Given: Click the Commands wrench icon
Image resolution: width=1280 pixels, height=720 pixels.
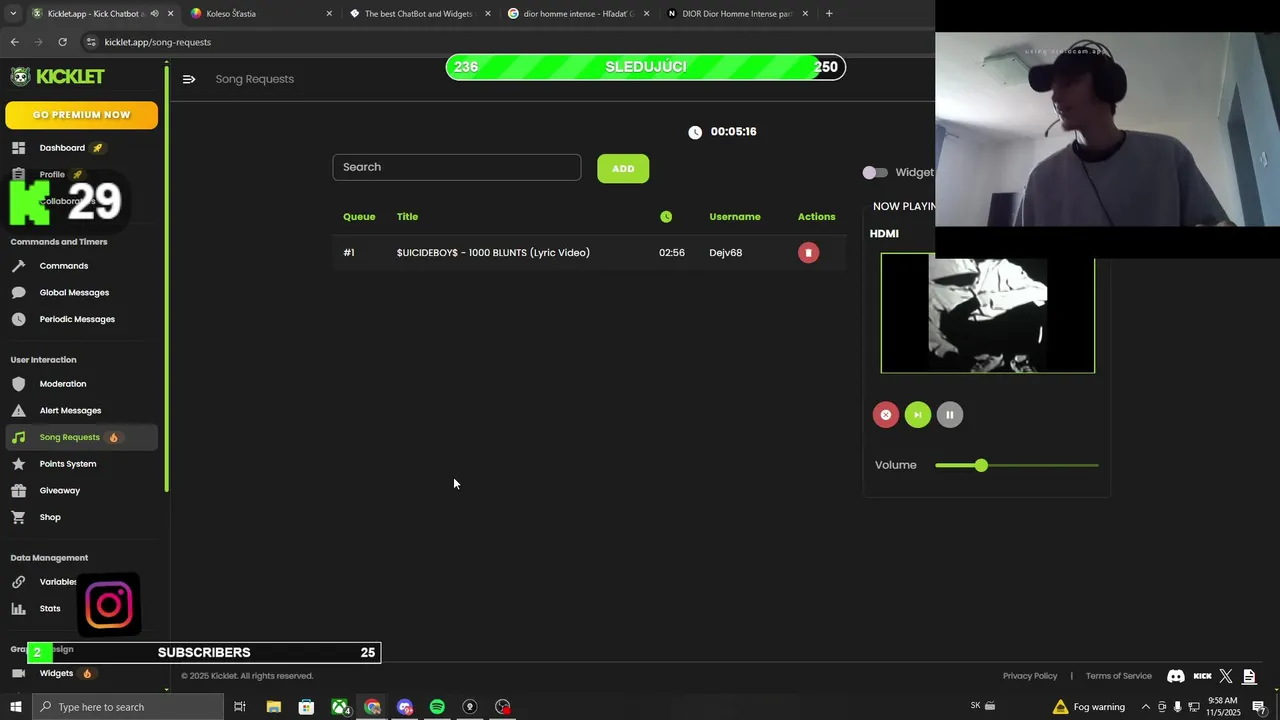Looking at the screenshot, I should tap(18, 266).
